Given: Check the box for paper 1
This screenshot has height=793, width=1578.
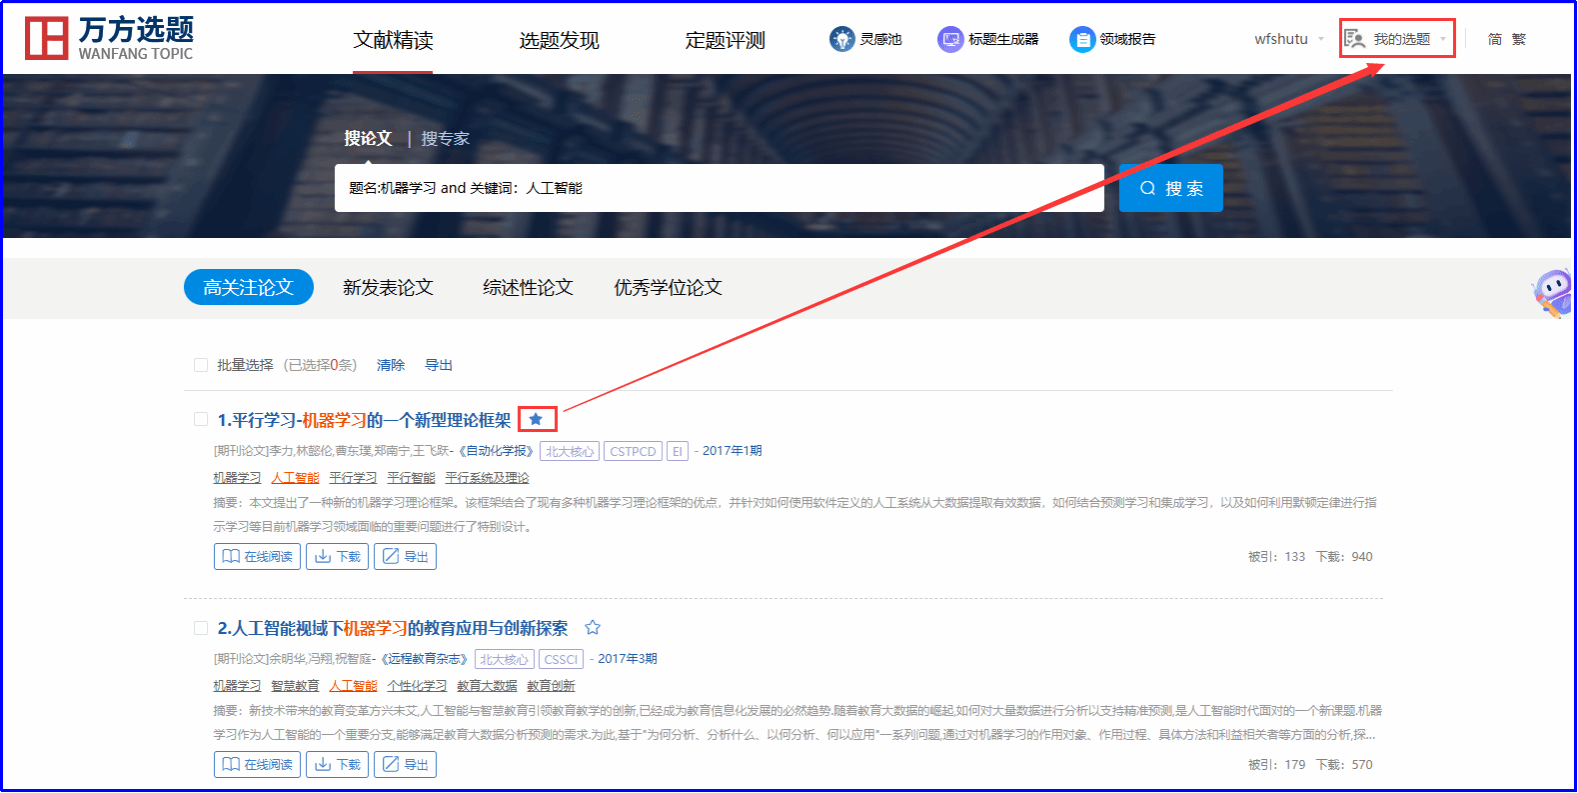Looking at the screenshot, I should 201,419.
